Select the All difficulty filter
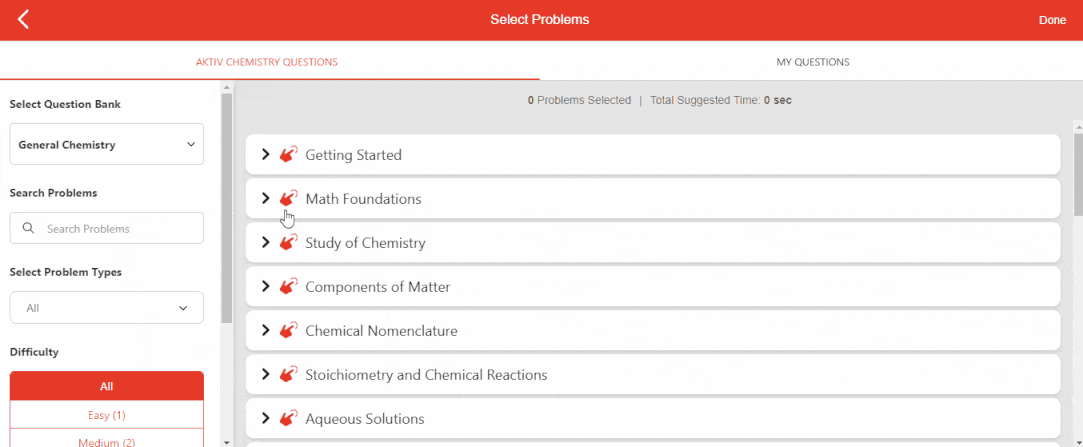1083x447 pixels. [x=107, y=386]
